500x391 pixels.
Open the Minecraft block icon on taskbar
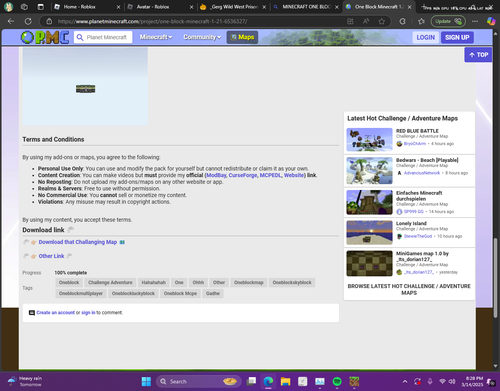354,381
